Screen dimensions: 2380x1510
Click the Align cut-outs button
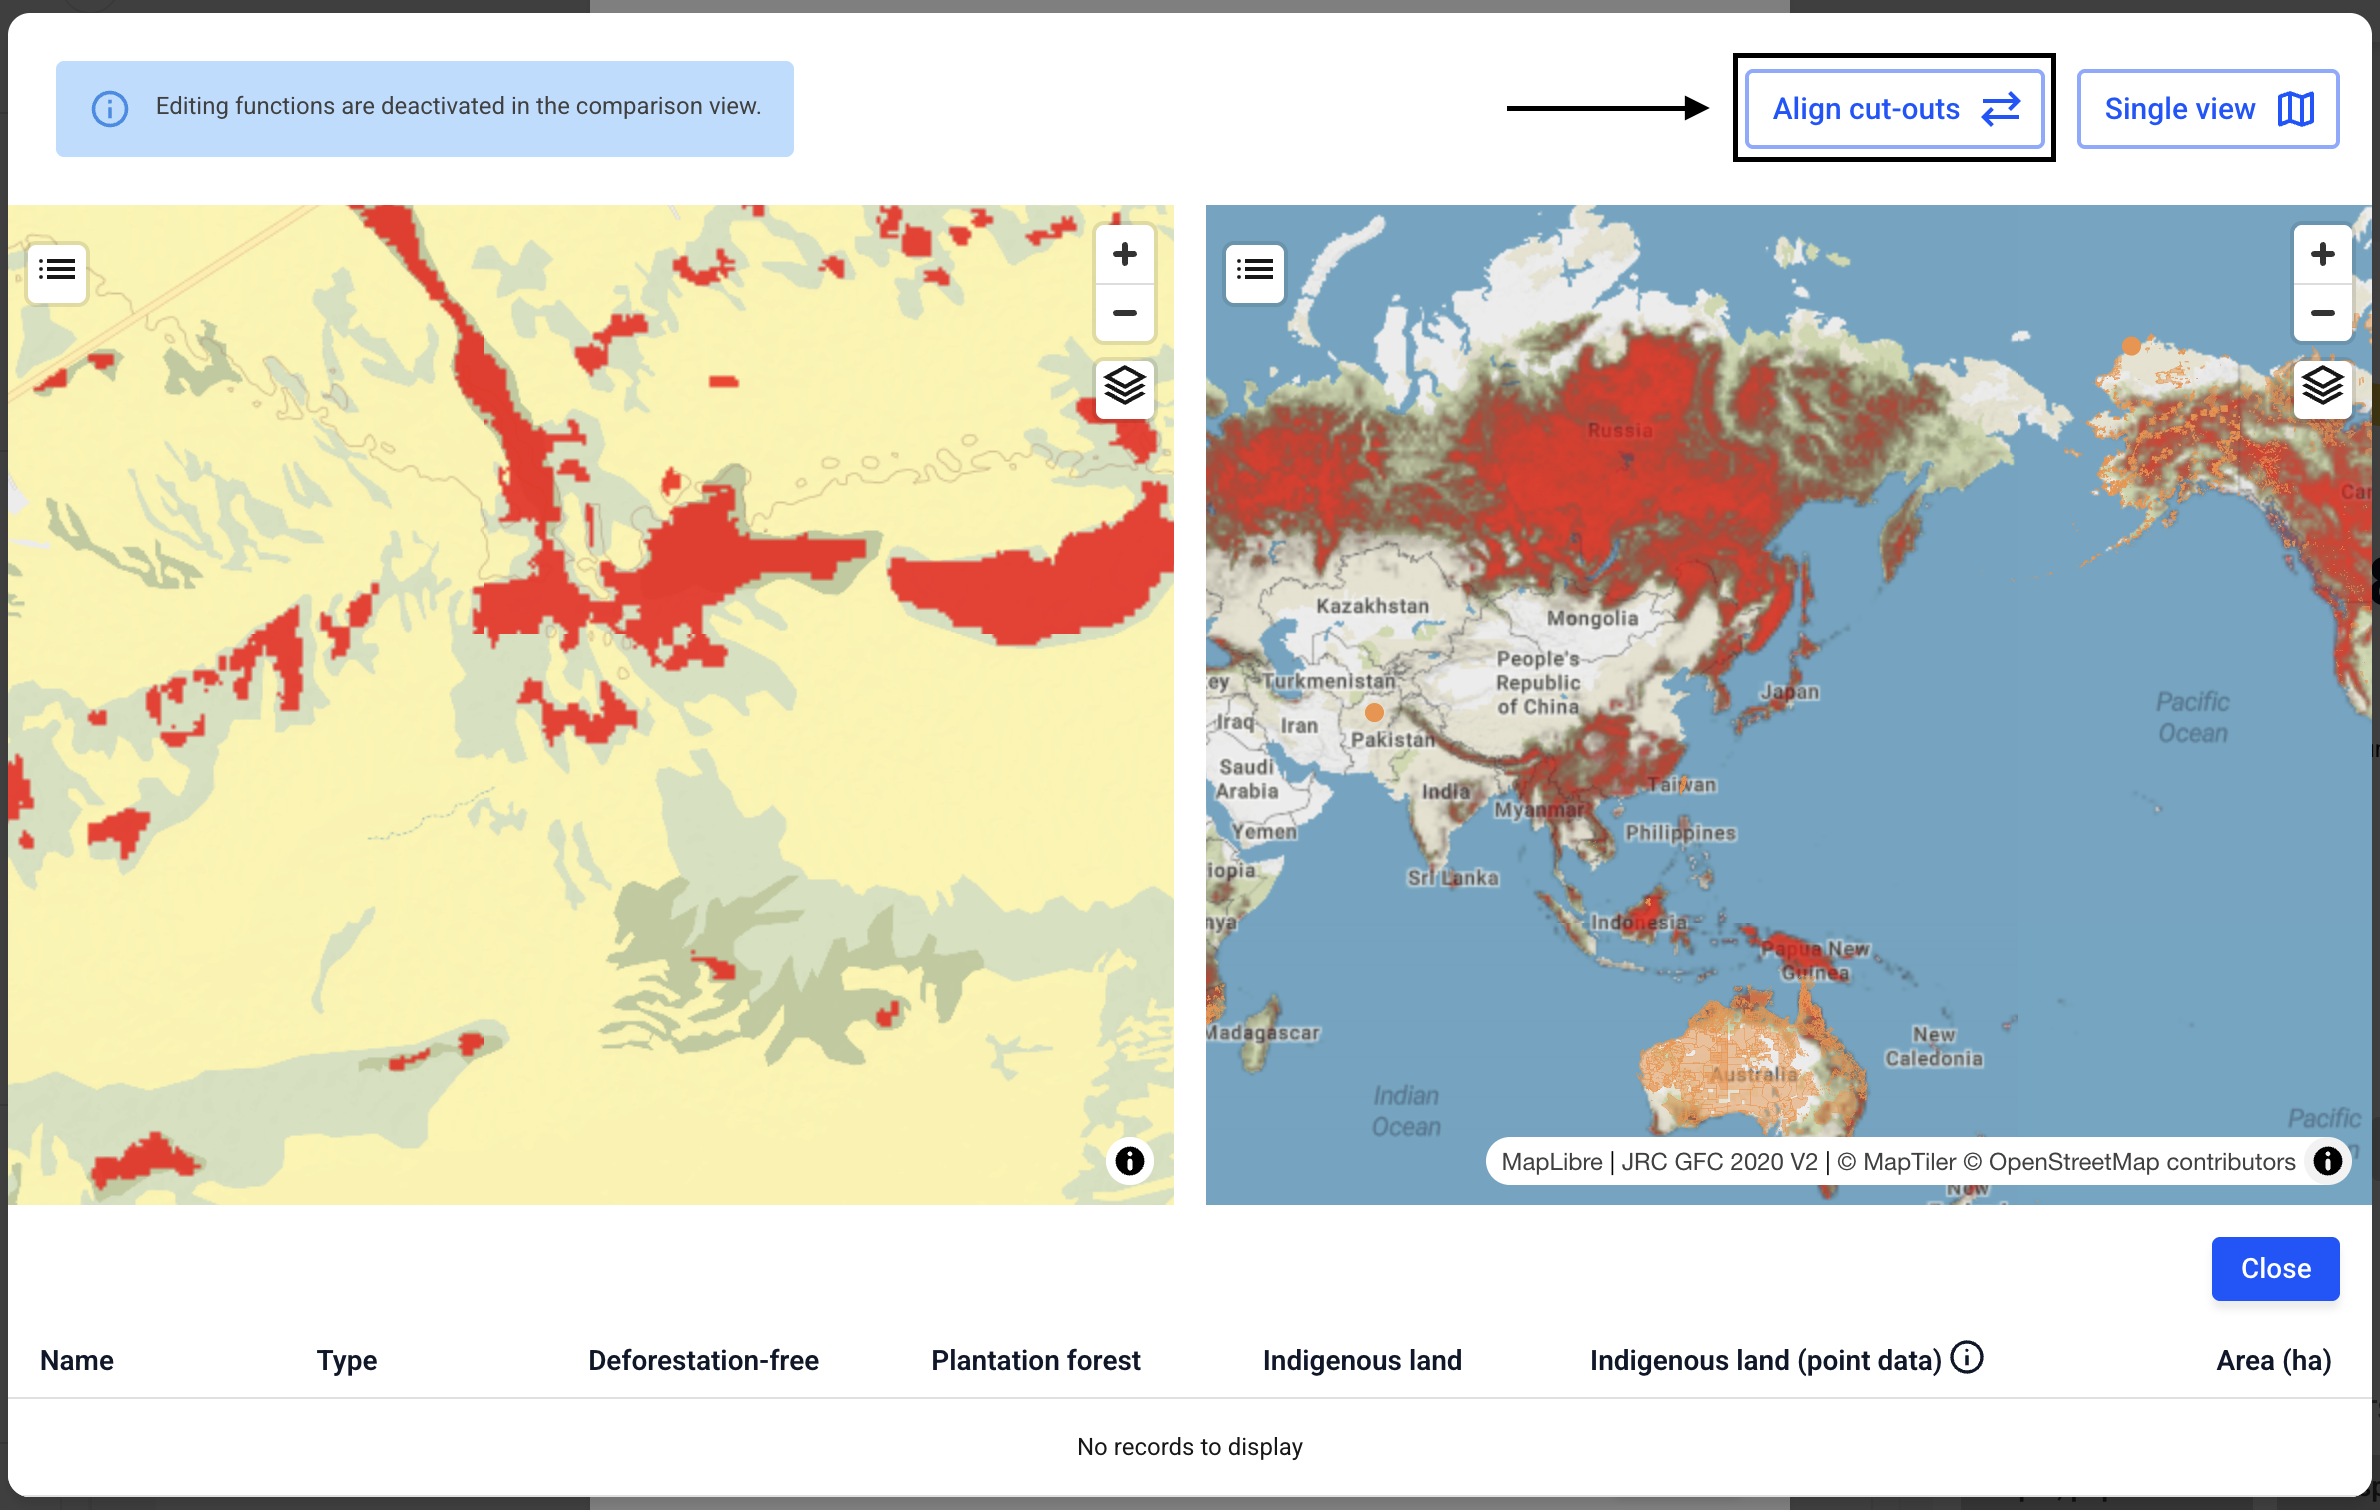1894,109
